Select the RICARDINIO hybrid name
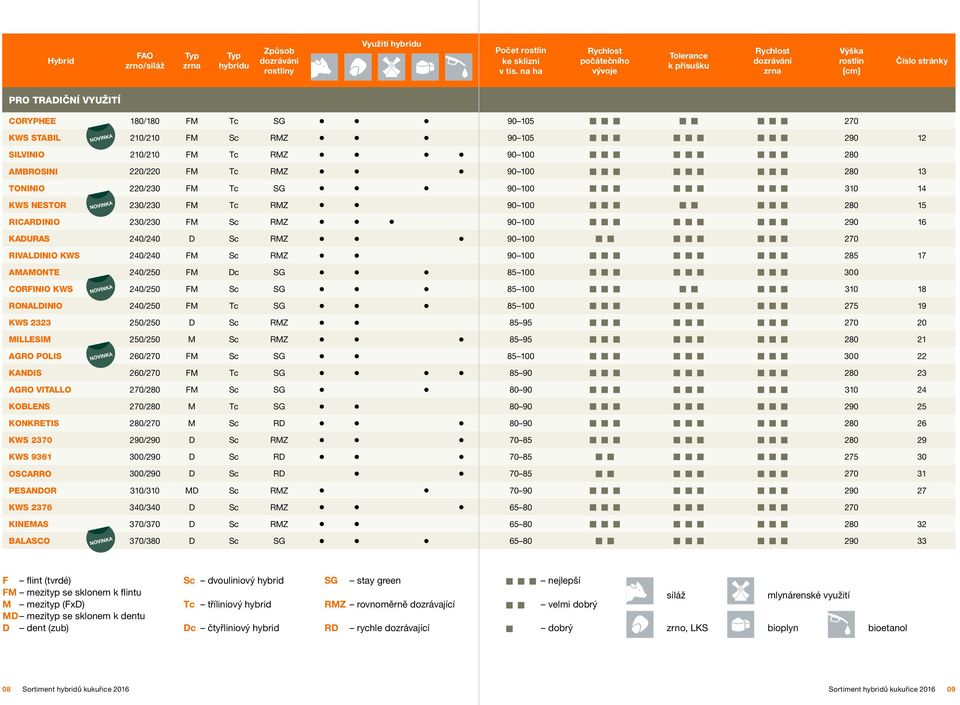The width and height of the screenshot is (960, 705). (x=34, y=222)
